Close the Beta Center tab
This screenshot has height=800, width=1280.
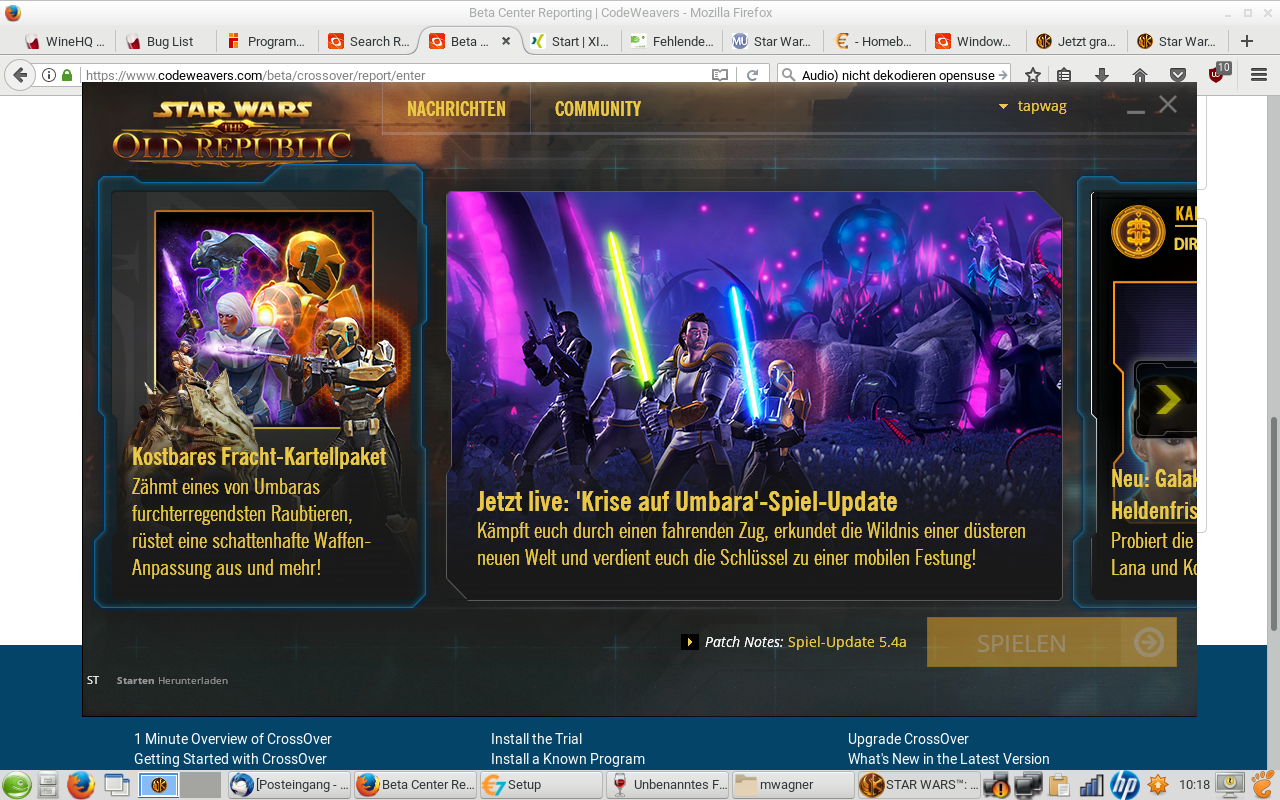coord(506,41)
